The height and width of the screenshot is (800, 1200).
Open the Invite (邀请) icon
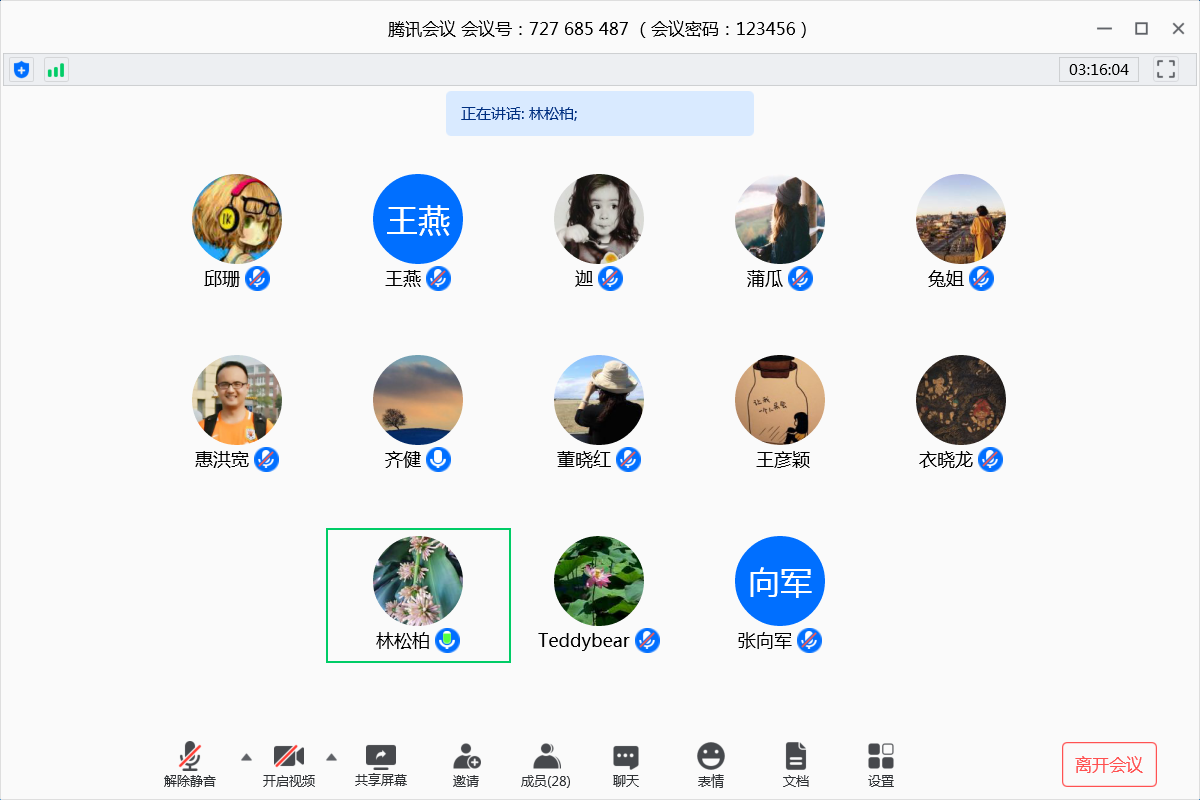coord(466,765)
